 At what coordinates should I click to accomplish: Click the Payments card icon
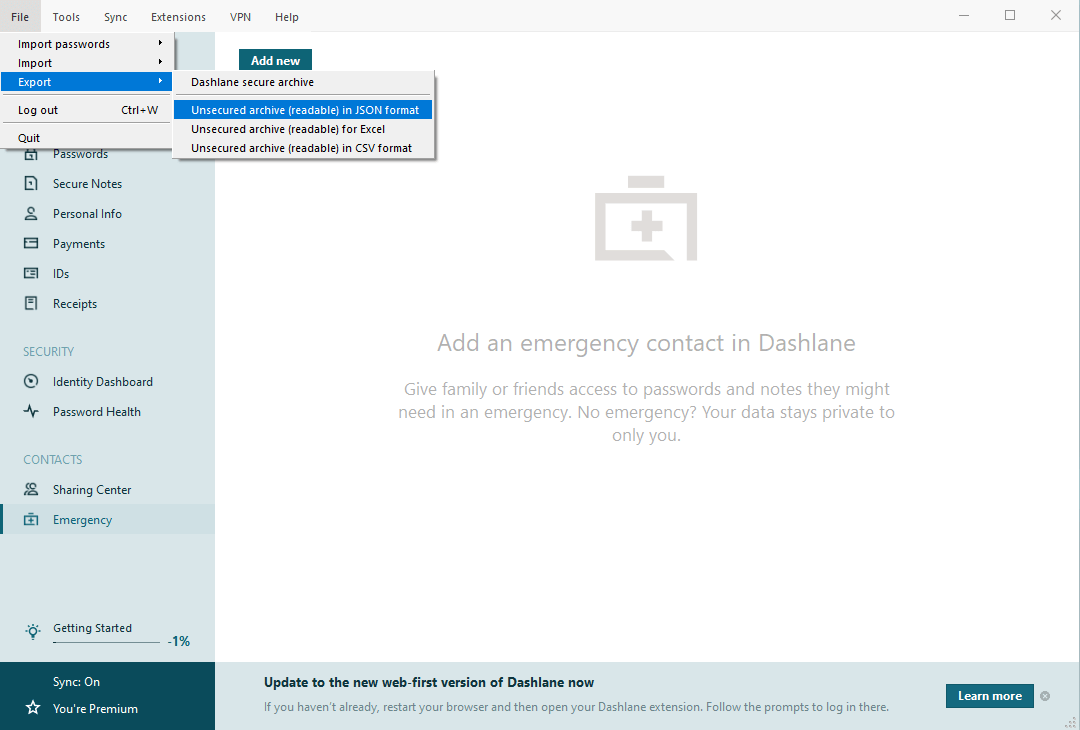(x=31, y=243)
